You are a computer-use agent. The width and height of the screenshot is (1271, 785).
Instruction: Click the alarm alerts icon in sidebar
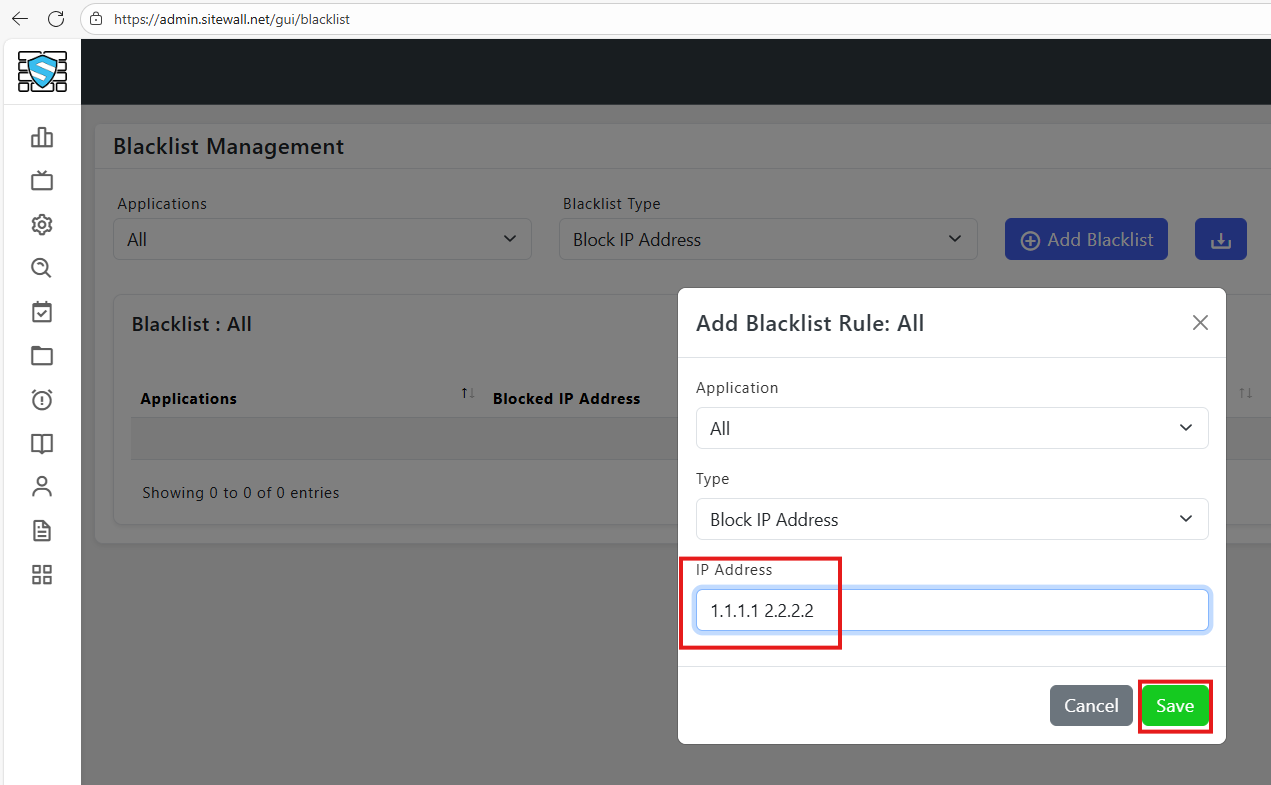41,399
